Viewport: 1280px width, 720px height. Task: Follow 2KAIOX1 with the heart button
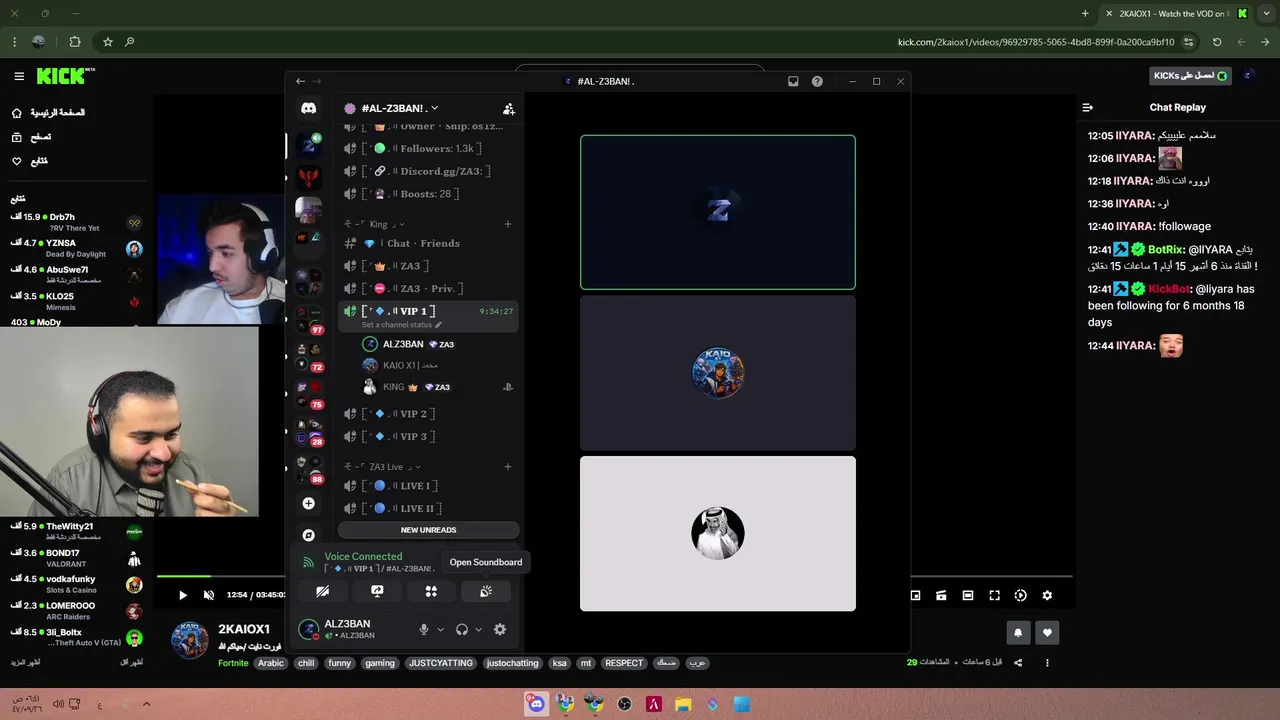[x=1047, y=632]
